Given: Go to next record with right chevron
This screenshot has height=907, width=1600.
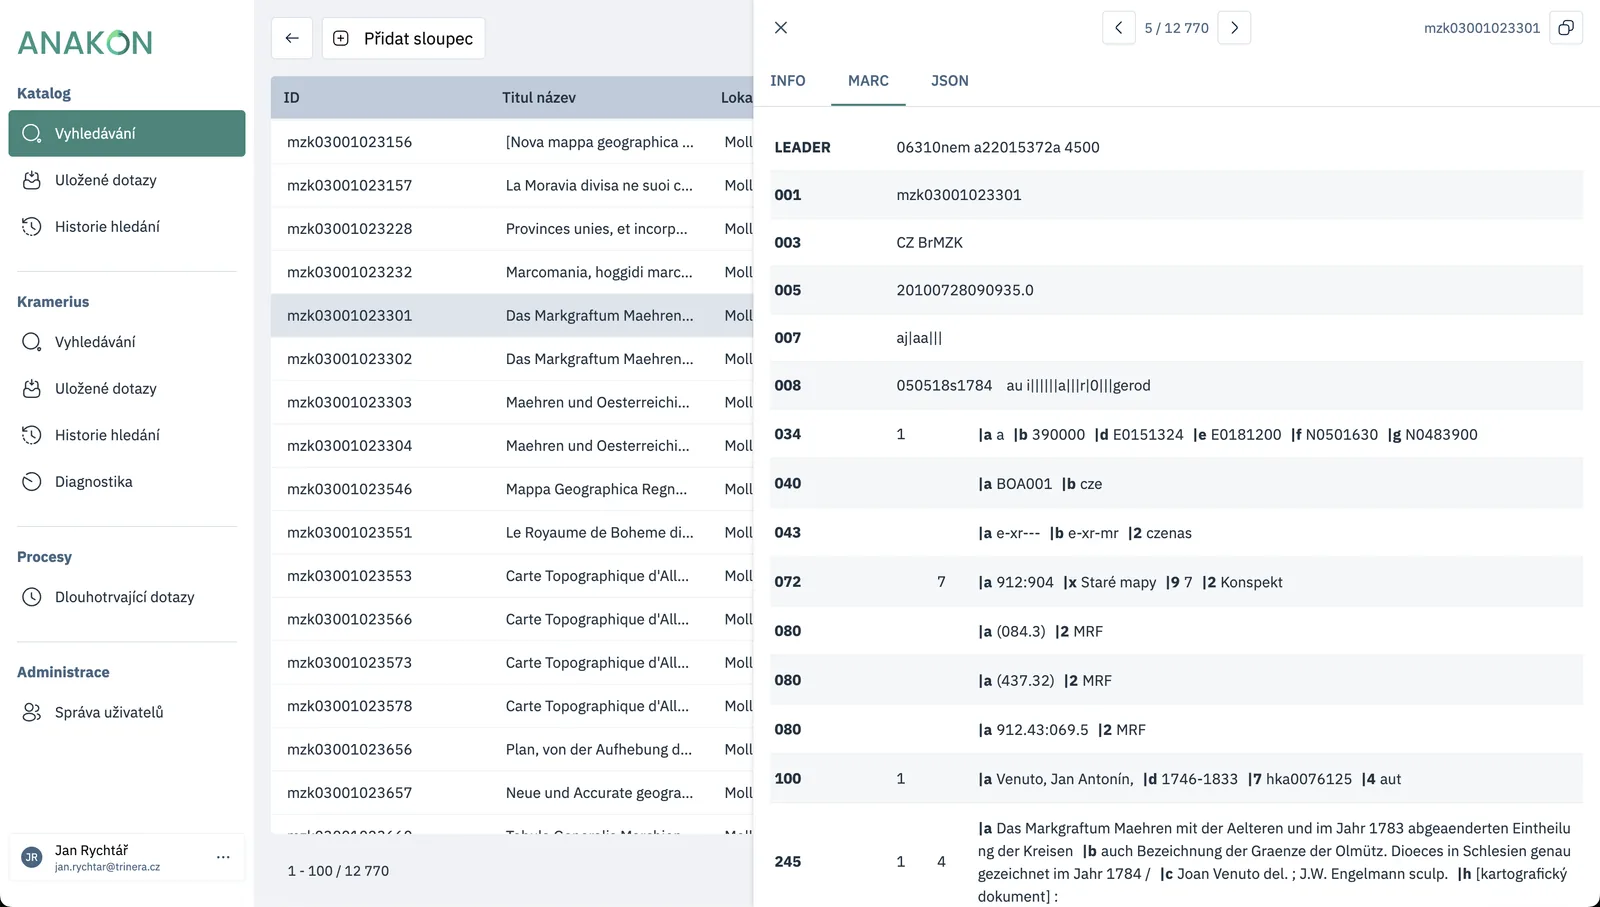Looking at the screenshot, I should (x=1234, y=28).
